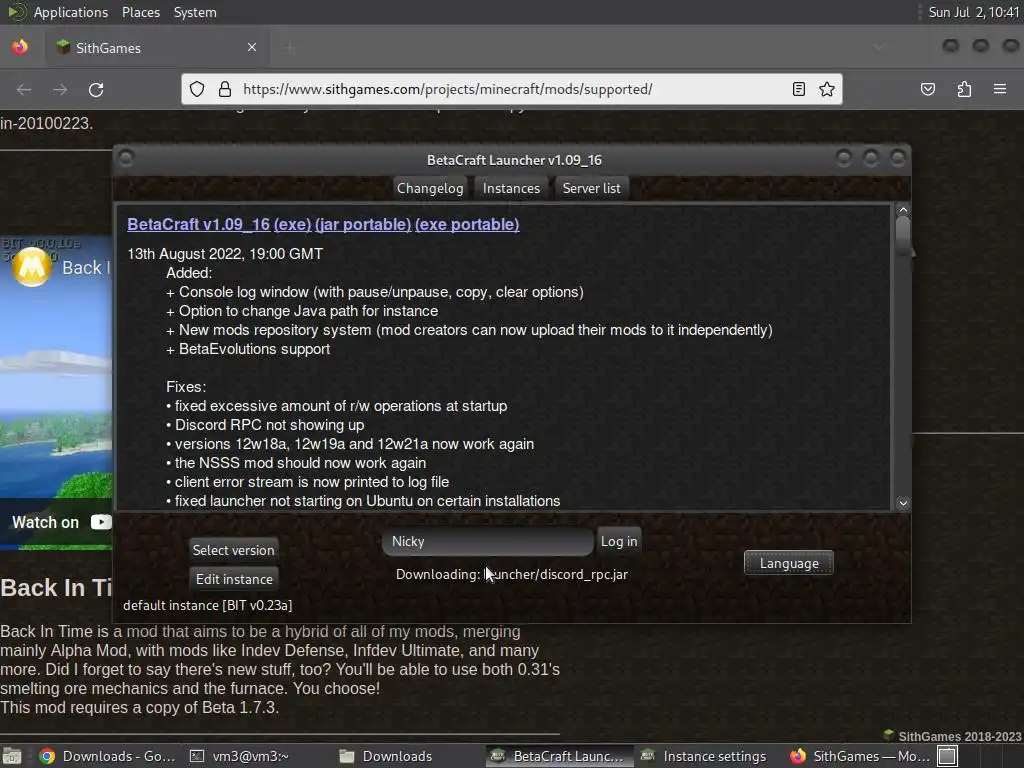Click the Edit instance button
Viewport: 1024px width, 768px height.
click(234, 579)
